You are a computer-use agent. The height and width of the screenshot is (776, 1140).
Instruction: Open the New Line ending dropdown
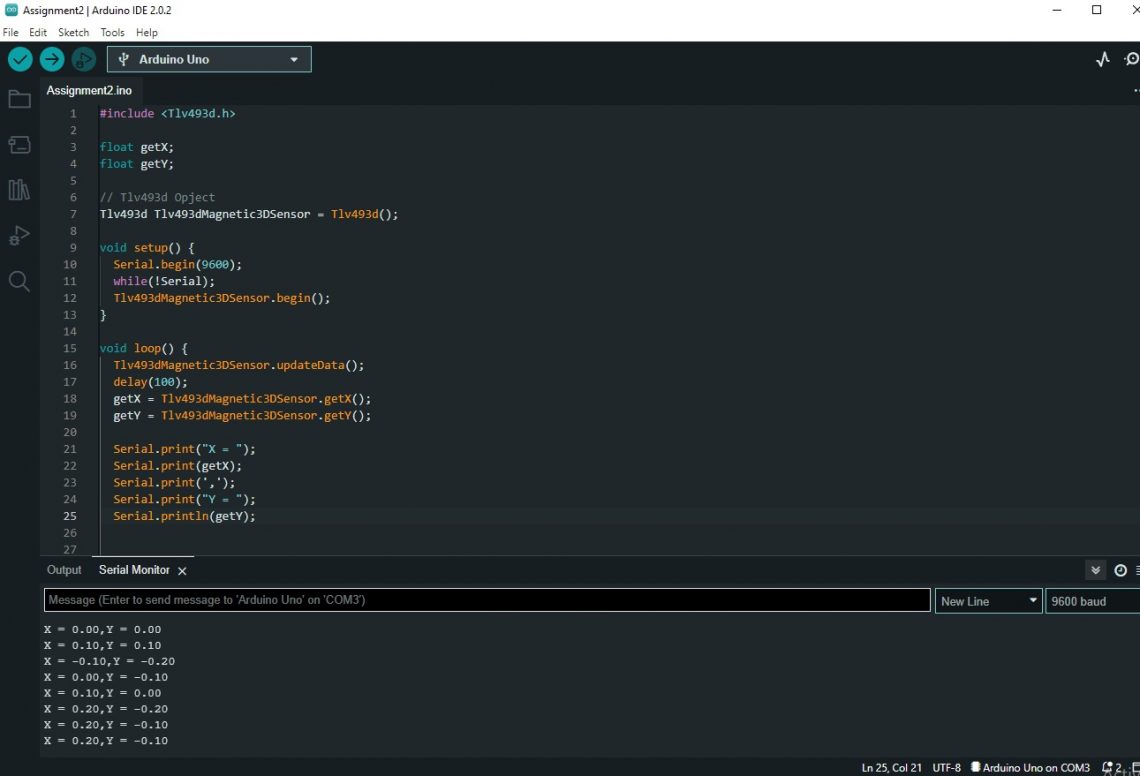[x=989, y=601]
